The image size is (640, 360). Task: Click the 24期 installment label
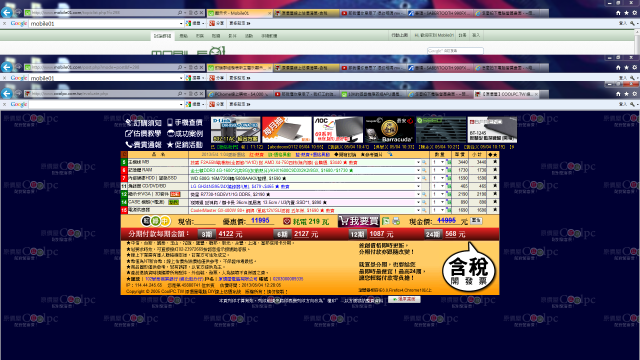click(433, 234)
